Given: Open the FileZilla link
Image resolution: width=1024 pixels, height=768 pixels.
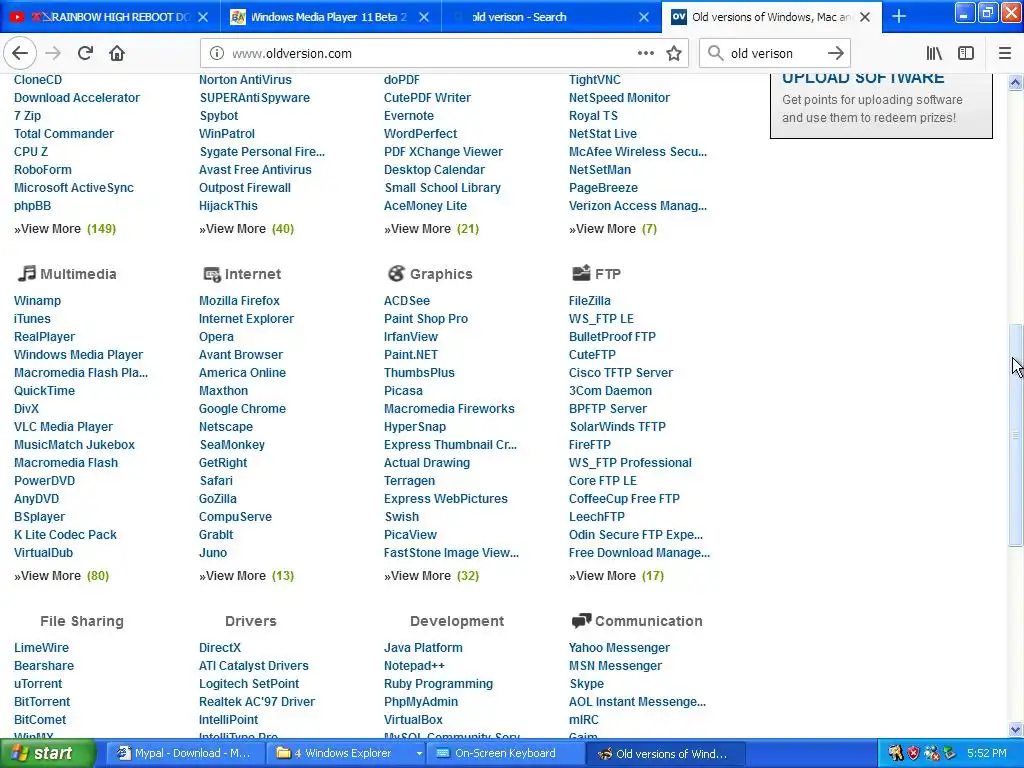Looking at the screenshot, I should pos(590,300).
